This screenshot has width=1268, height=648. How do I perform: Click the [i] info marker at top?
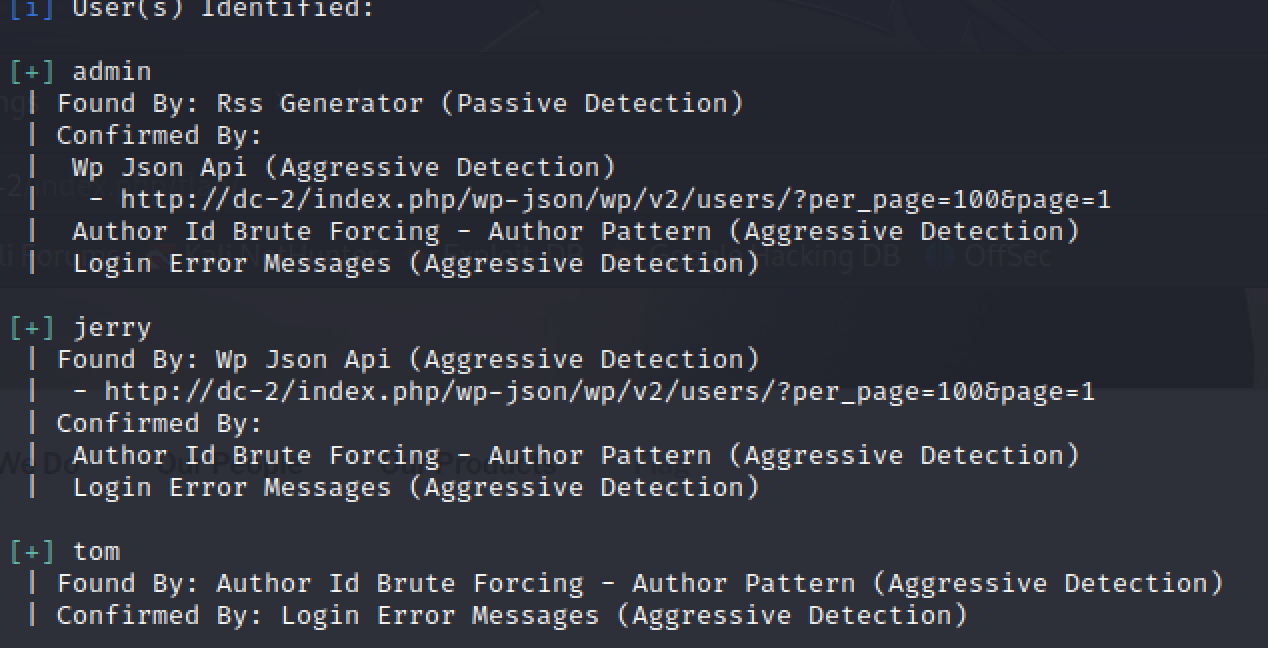(x=32, y=9)
